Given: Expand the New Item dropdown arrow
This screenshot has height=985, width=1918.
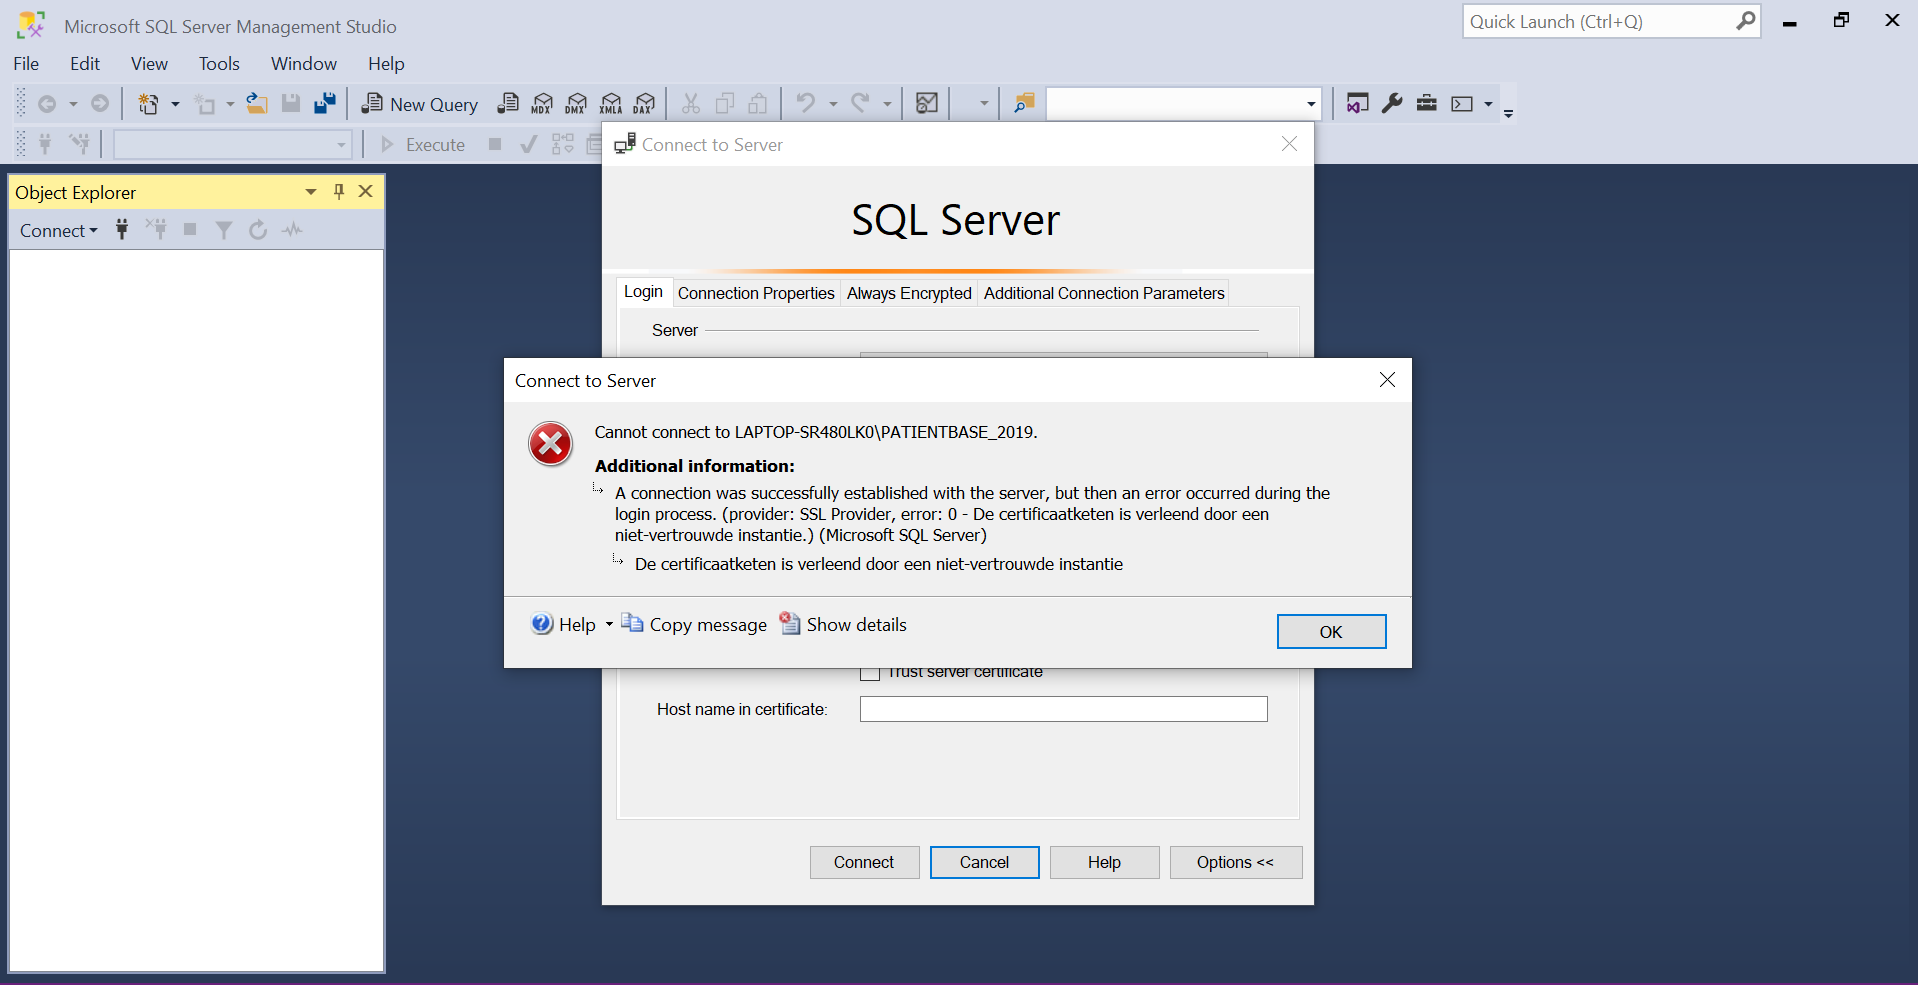Looking at the screenshot, I should pyautogui.click(x=175, y=104).
